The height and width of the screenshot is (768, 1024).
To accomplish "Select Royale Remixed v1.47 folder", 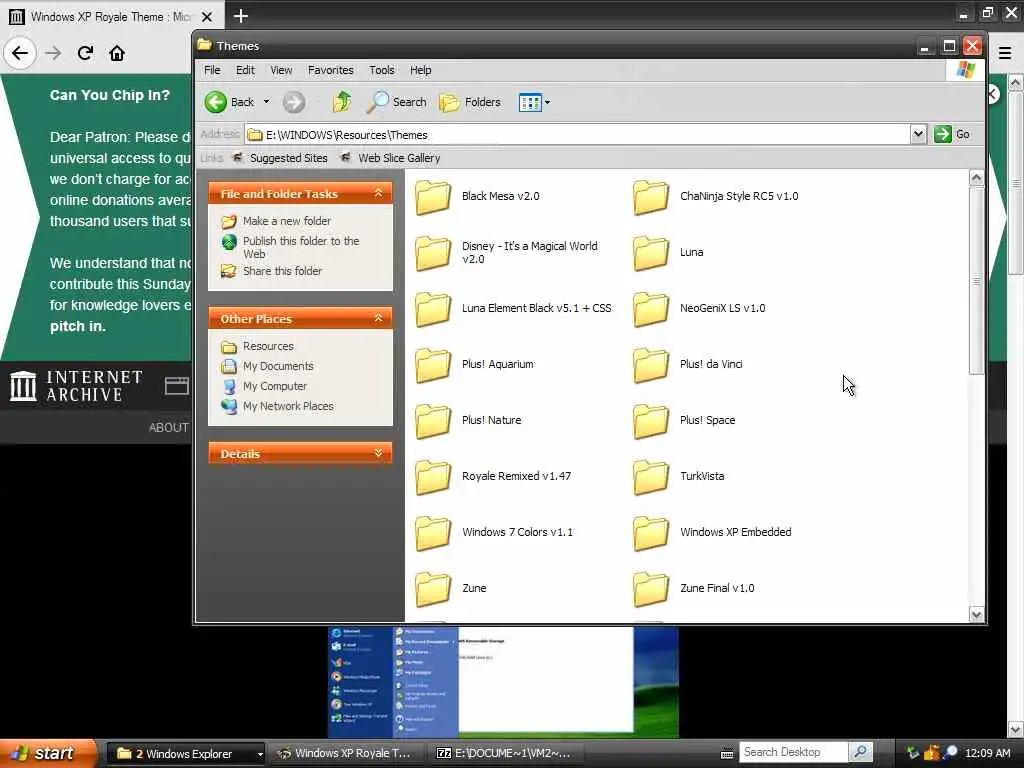I will (494, 477).
